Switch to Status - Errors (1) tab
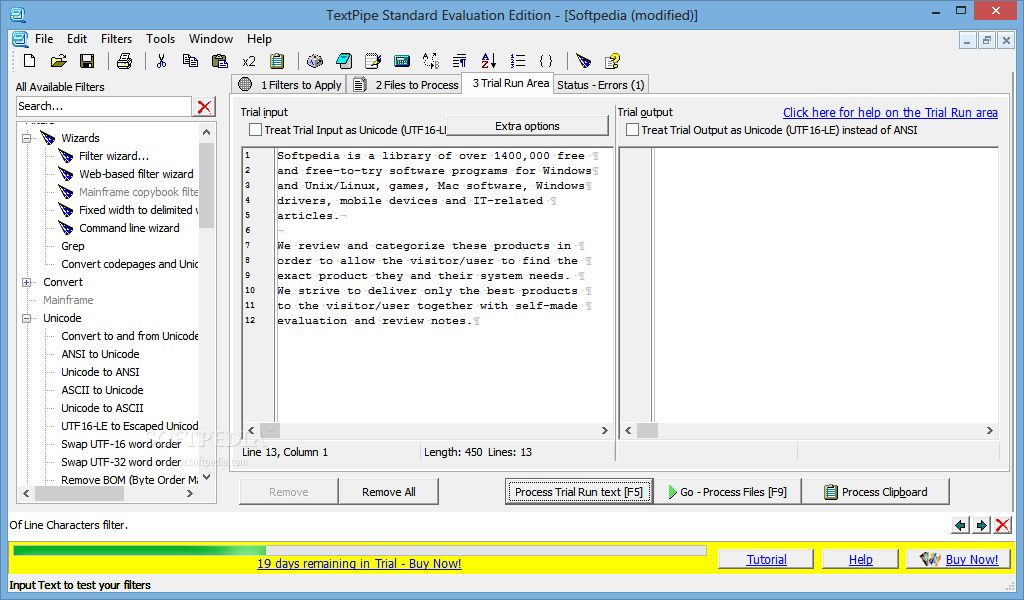1024x600 pixels. (x=601, y=85)
